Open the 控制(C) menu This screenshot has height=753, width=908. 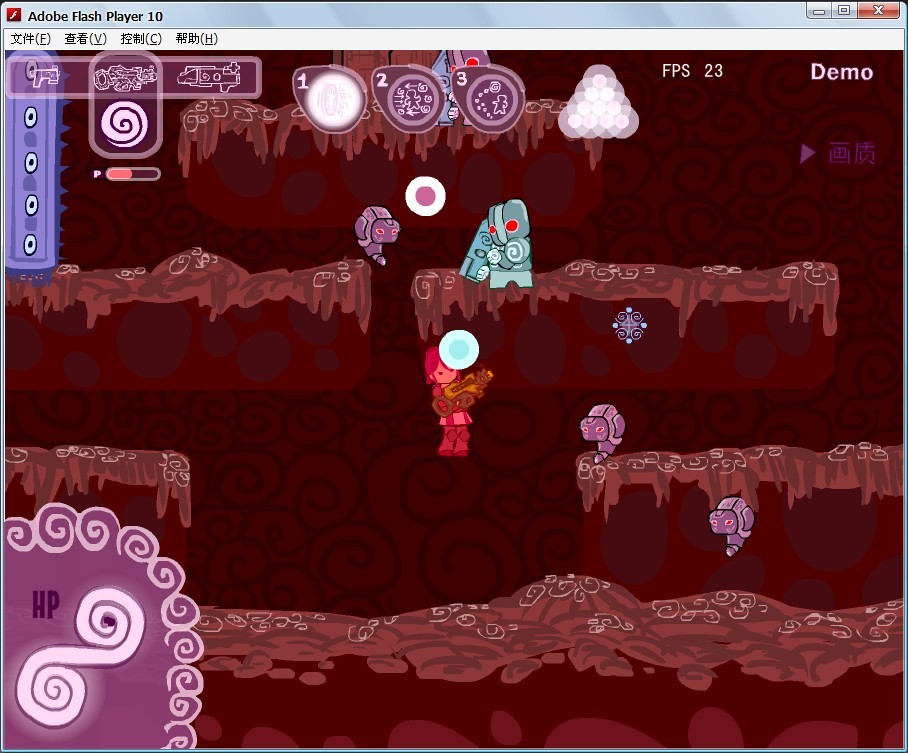click(141, 39)
